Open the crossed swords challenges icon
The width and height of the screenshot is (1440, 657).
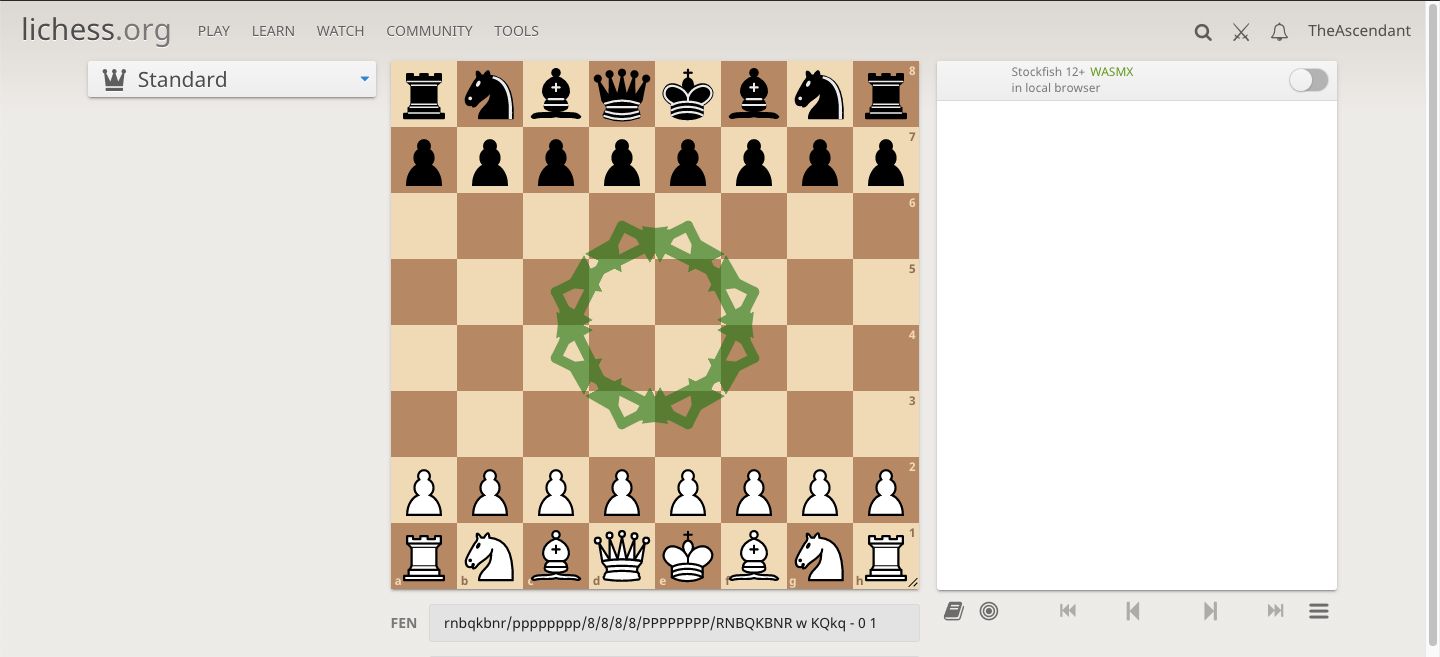click(1240, 31)
